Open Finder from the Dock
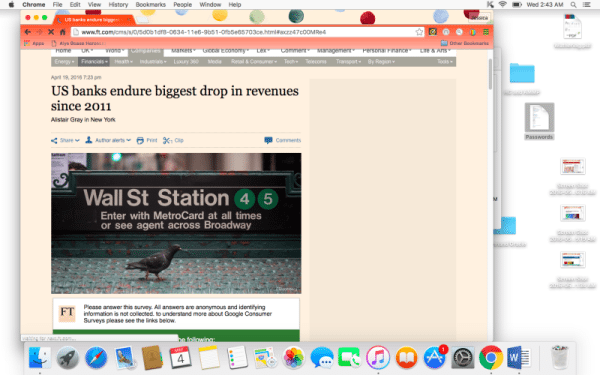 pos(40,359)
